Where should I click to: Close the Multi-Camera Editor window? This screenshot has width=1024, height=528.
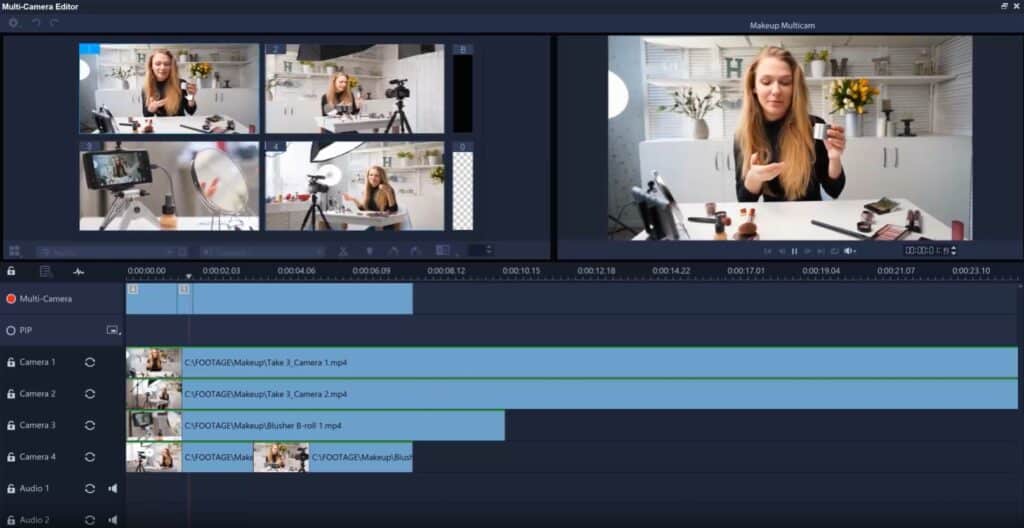click(1016, 6)
